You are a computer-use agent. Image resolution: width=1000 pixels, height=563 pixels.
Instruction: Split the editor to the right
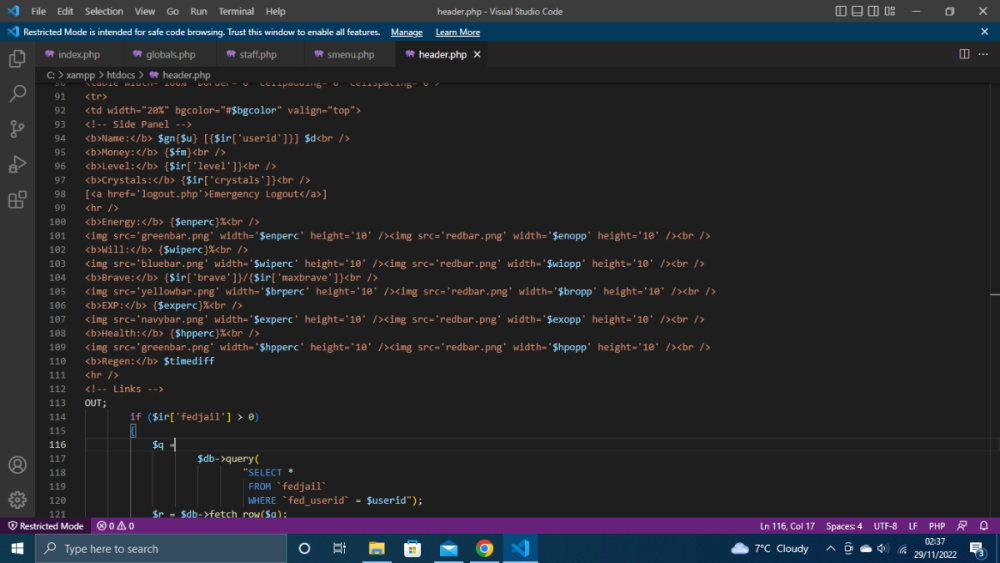964,54
